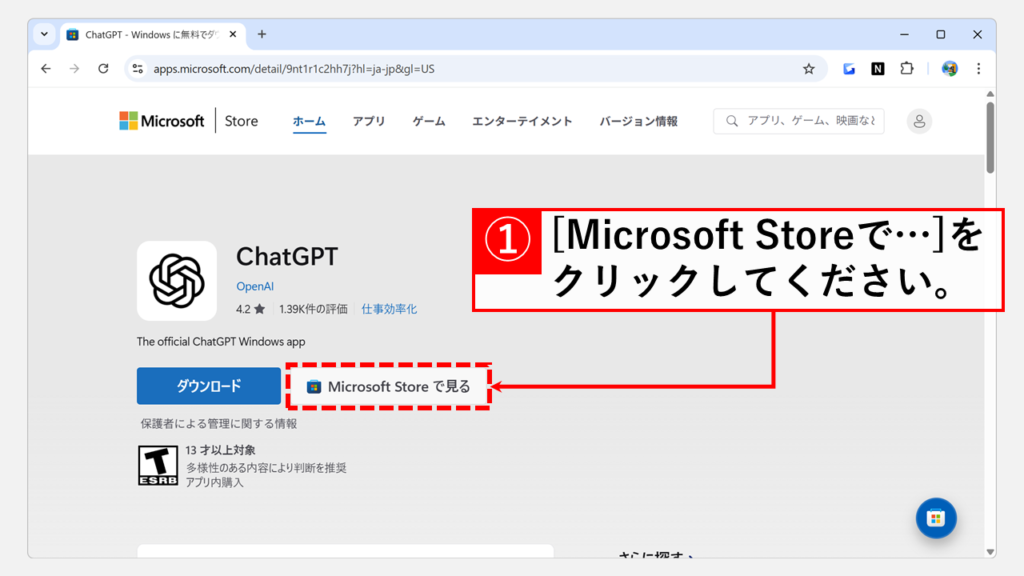Click the ChatGPT app title
This screenshot has height=576, width=1024.
(287, 257)
